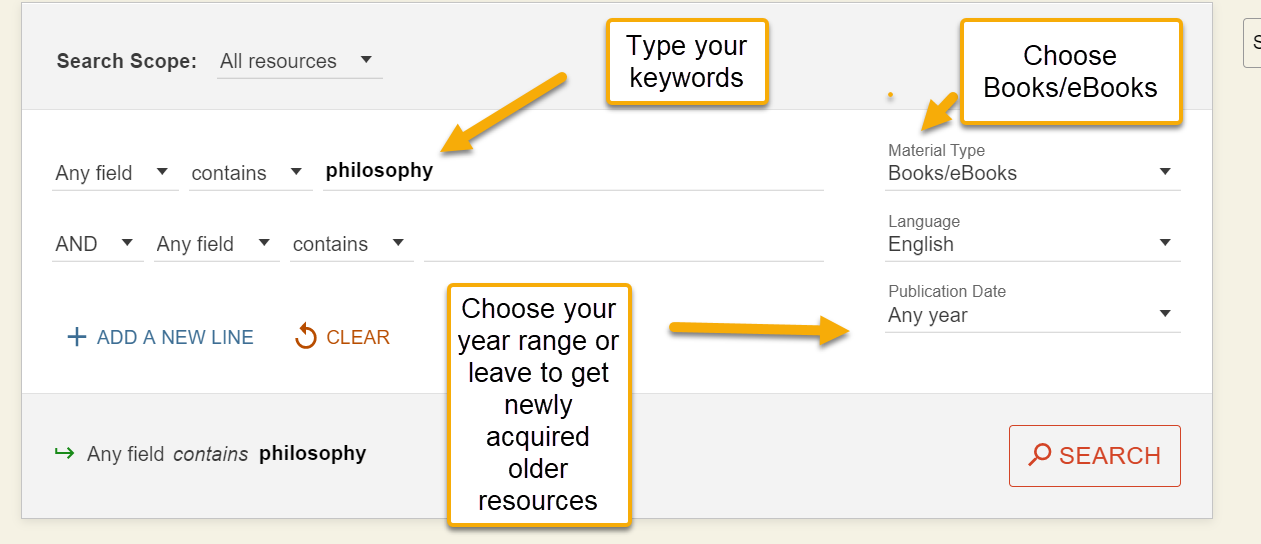Click the Search Scope dropdown arrow
This screenshot has height=544, width=1261.
(x=365, y=60)
